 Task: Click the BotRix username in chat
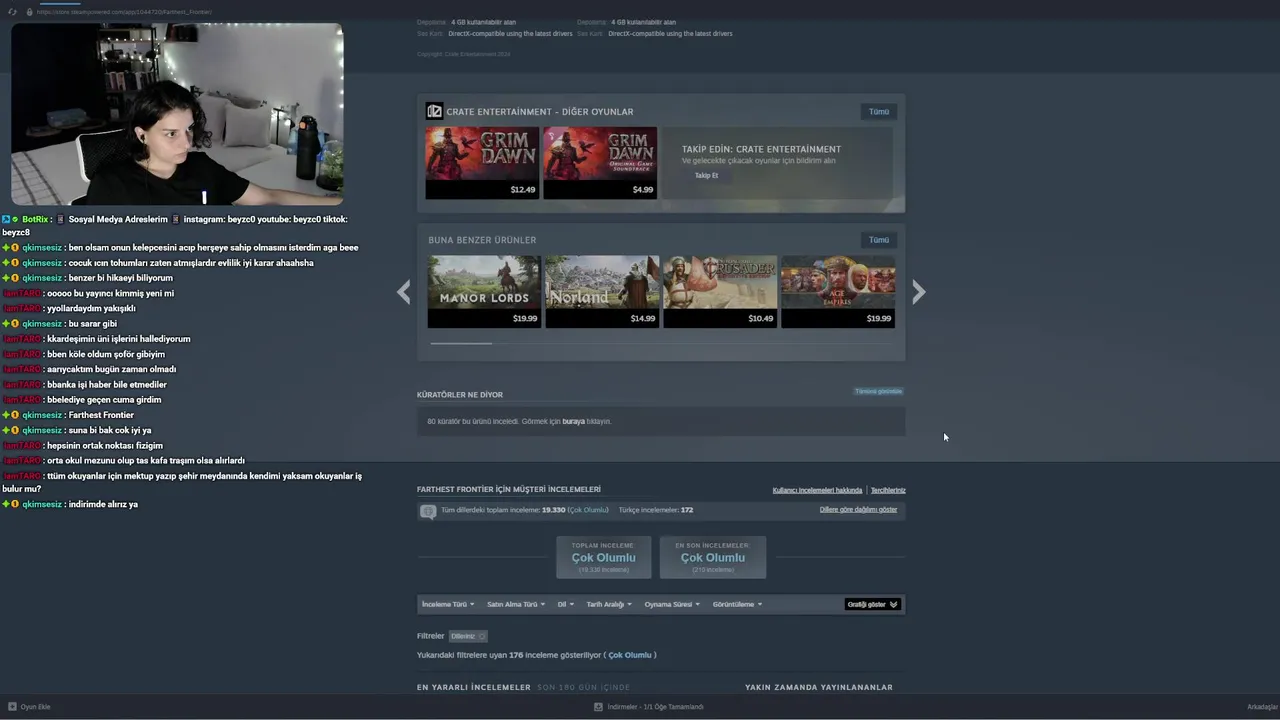tap(35, 219)
